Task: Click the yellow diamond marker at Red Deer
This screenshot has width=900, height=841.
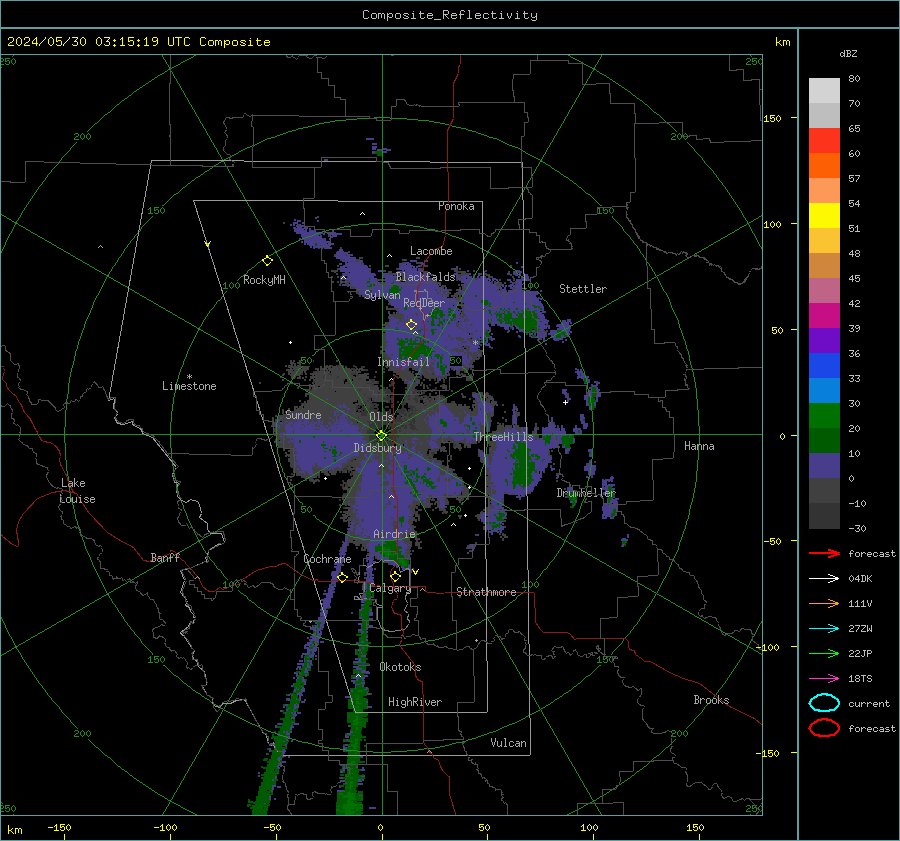Action: tap(412, 325)
